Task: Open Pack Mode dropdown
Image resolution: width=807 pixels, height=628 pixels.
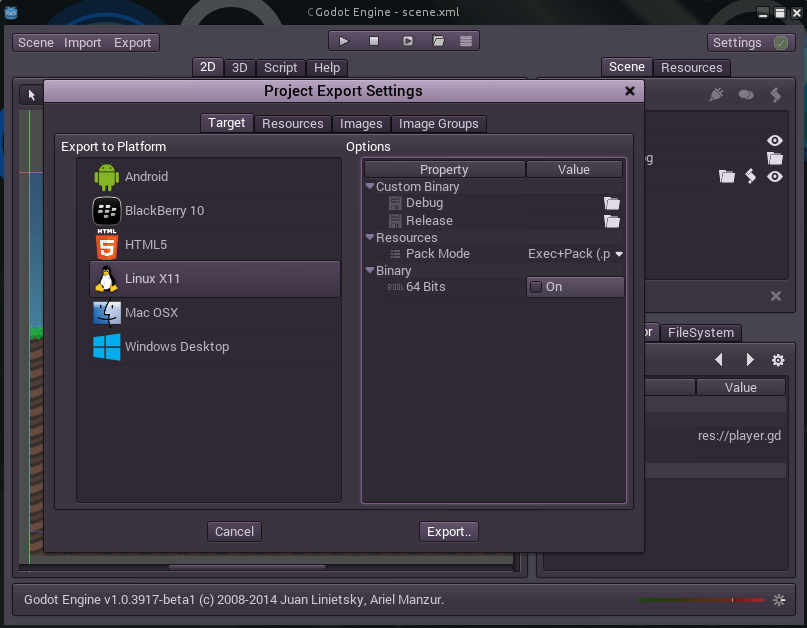Action: tap(575, 254)
